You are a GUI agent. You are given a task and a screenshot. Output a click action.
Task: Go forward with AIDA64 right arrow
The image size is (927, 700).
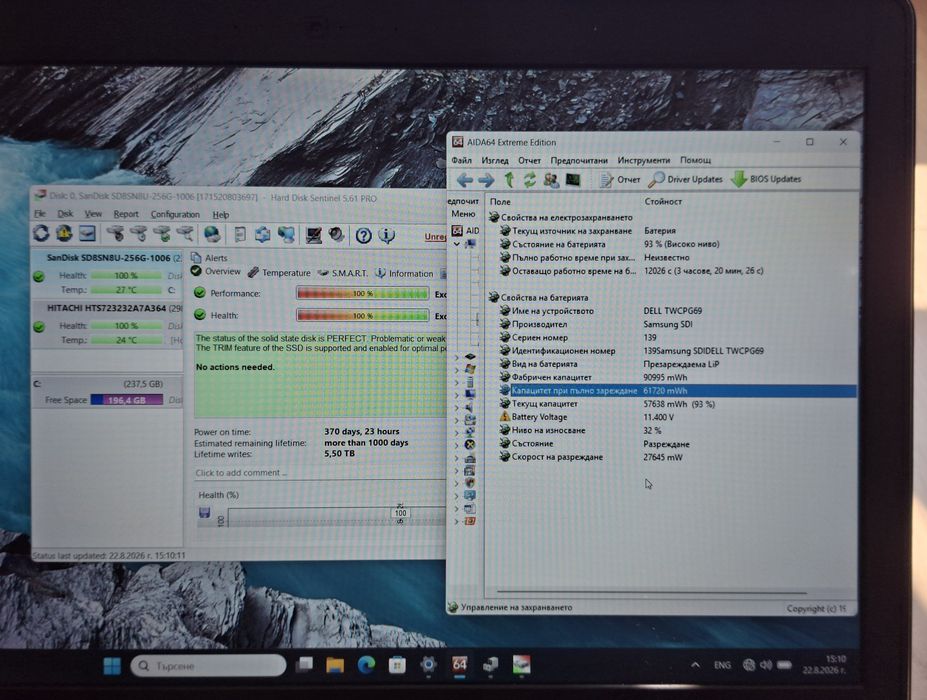(x=486, y=180)
